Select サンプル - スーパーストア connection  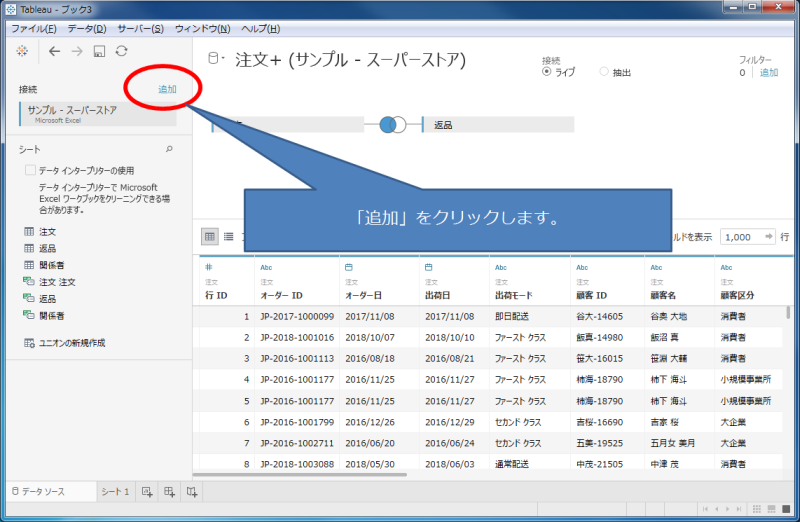click(x=98, y=114)
